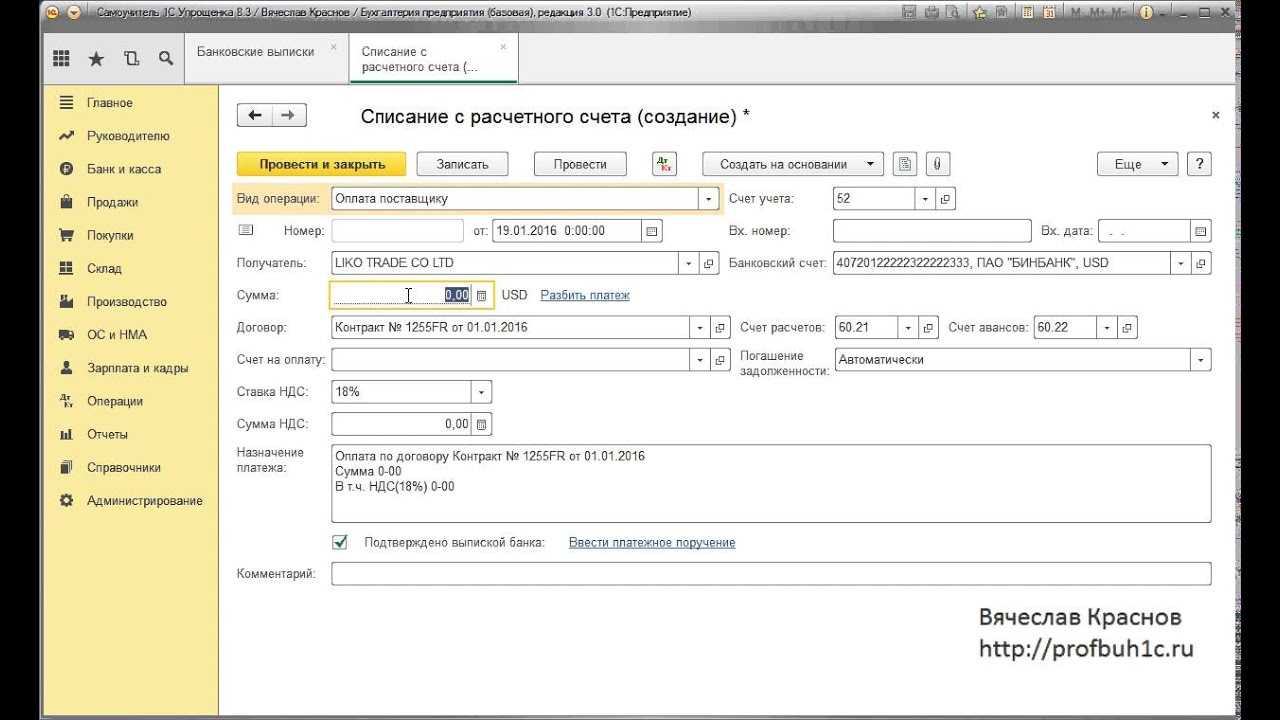Click save icon in title bar
The image size is (1280, 720).
(909, 13)
